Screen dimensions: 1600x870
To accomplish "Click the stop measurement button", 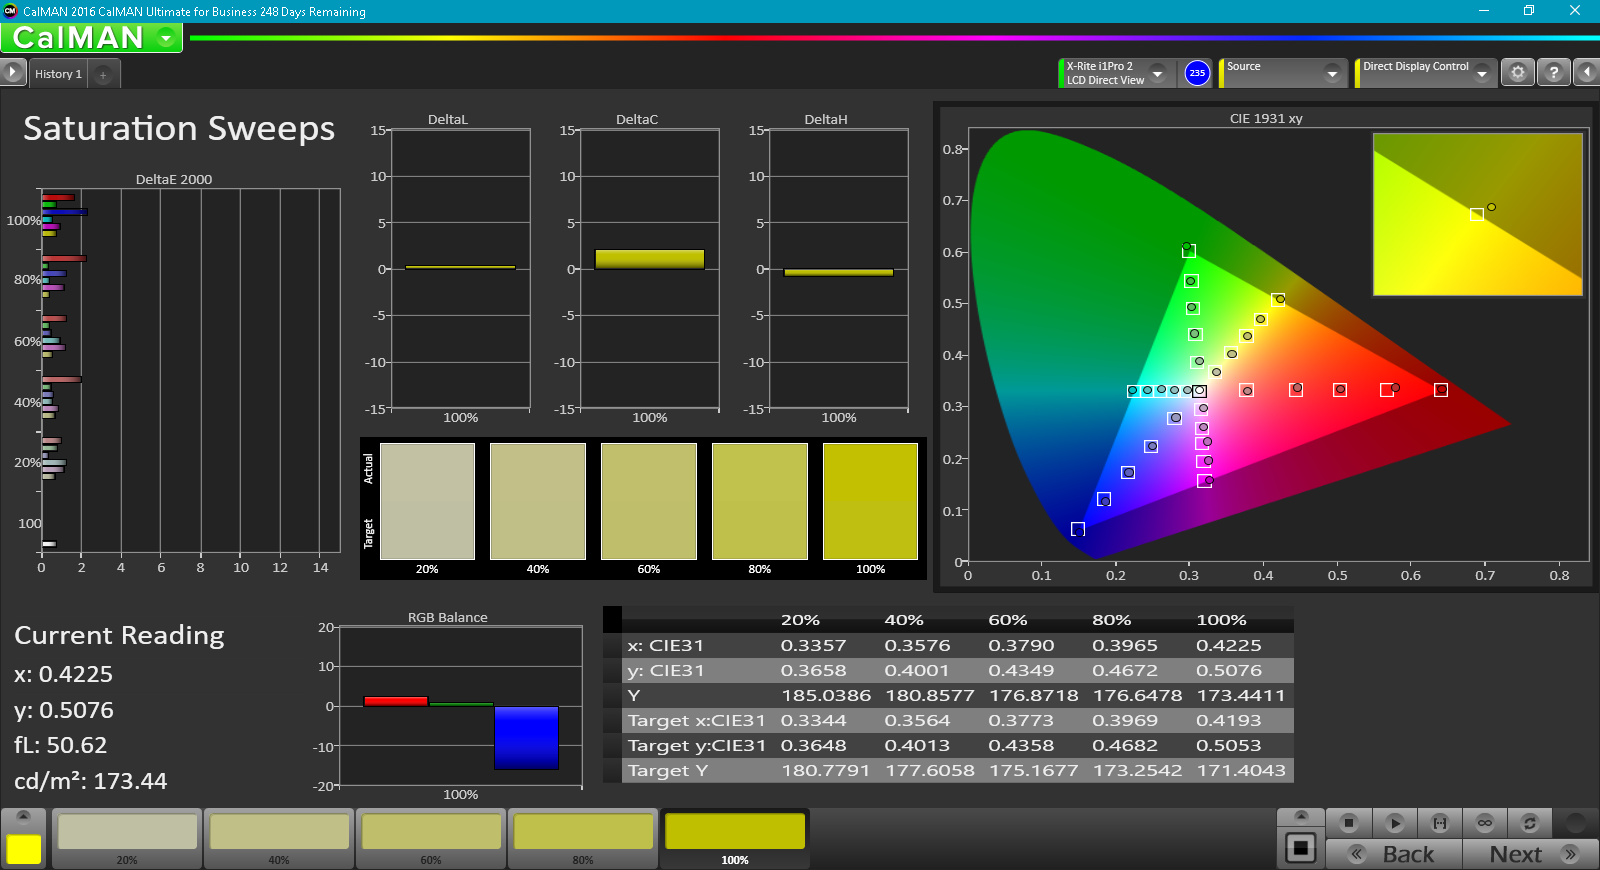I will [1349, 823].
